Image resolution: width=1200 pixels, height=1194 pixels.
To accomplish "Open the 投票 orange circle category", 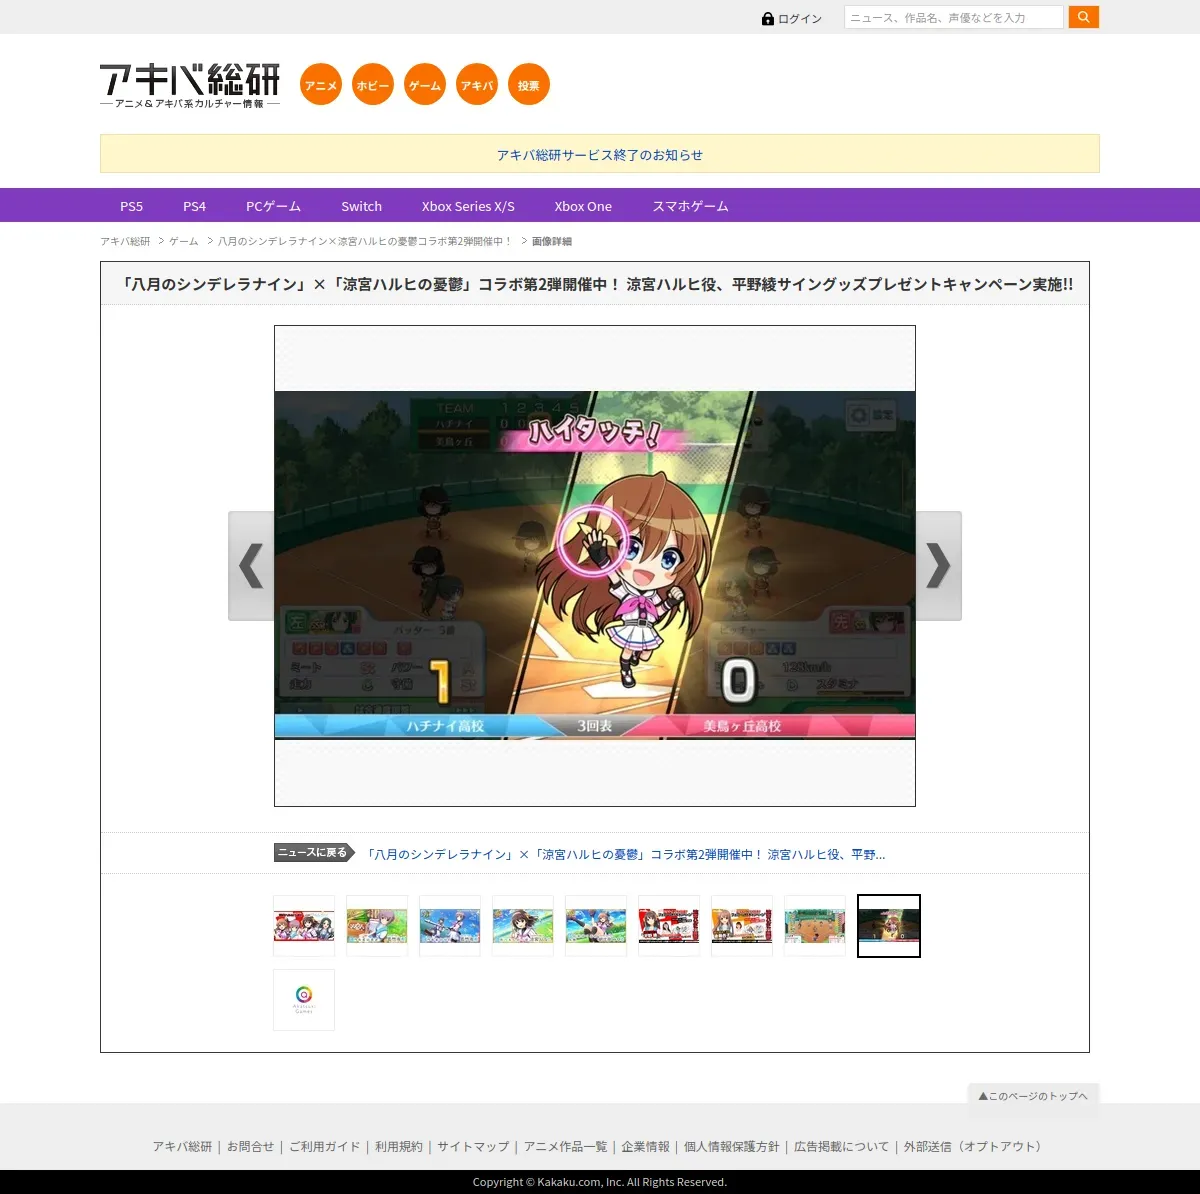I will [x=529, y=85].
